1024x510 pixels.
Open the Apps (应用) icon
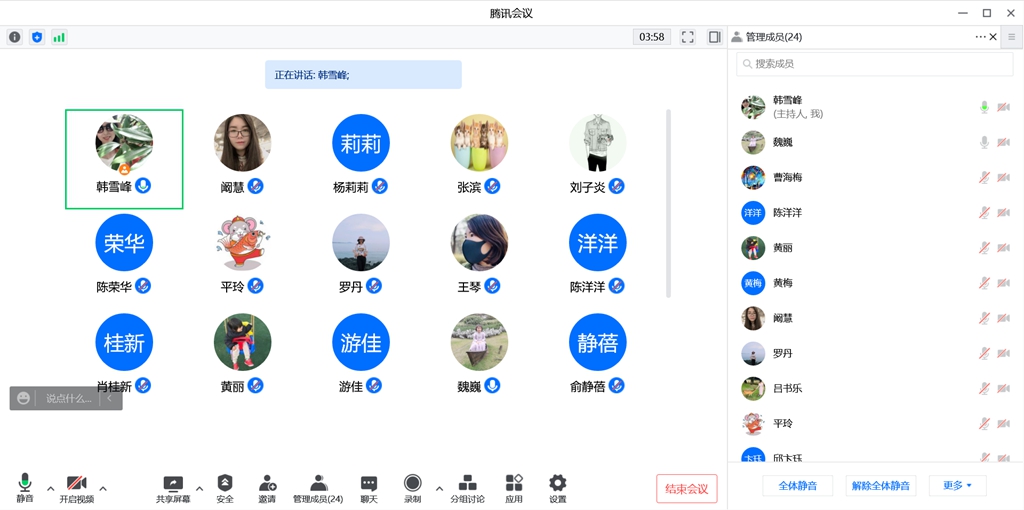[514, 486]
